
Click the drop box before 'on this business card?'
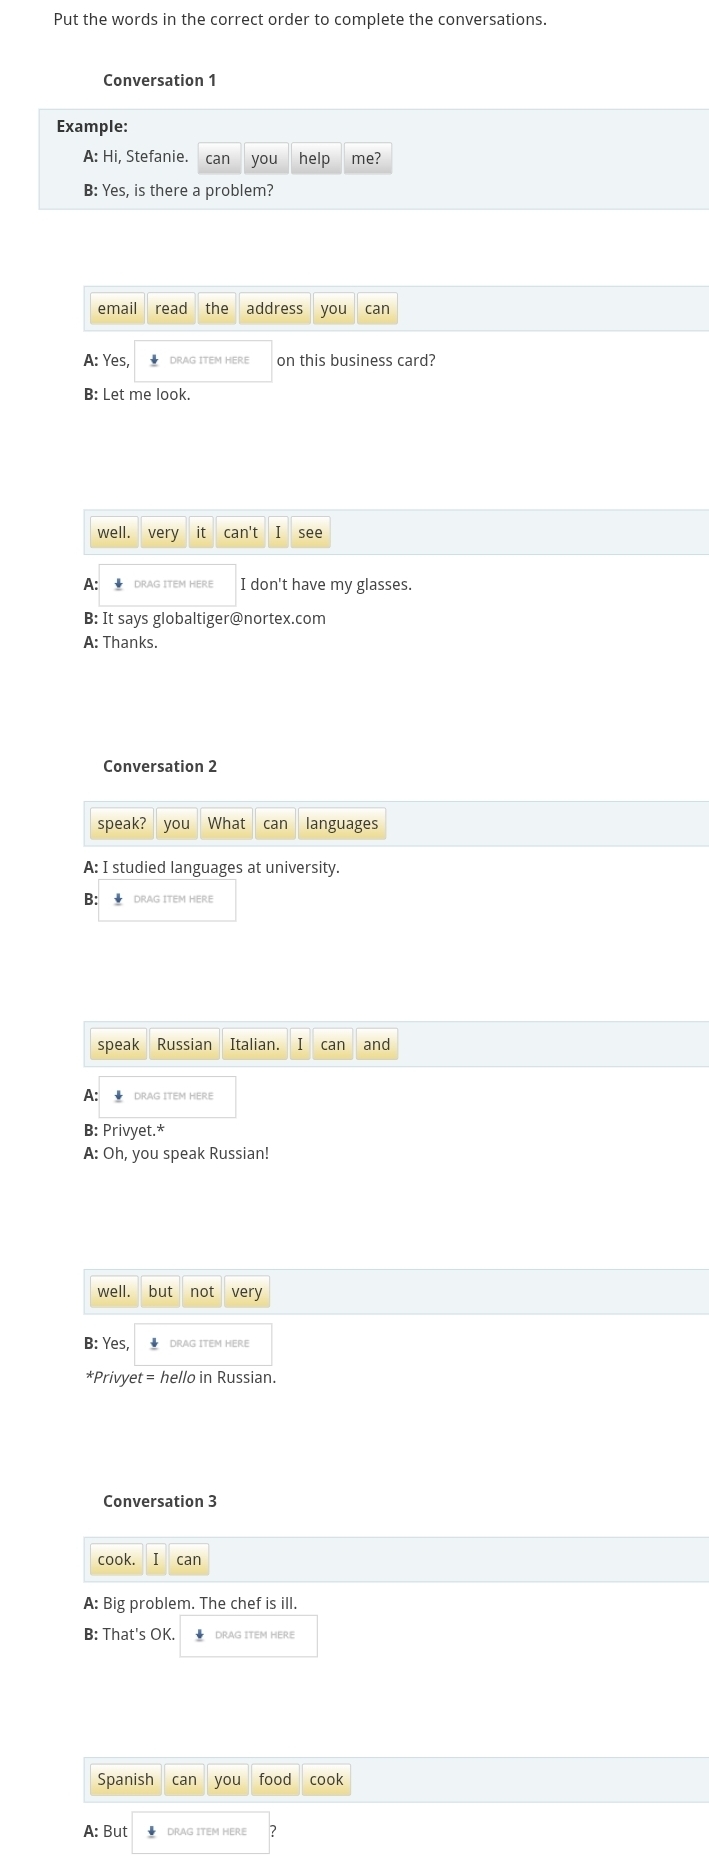203,361
